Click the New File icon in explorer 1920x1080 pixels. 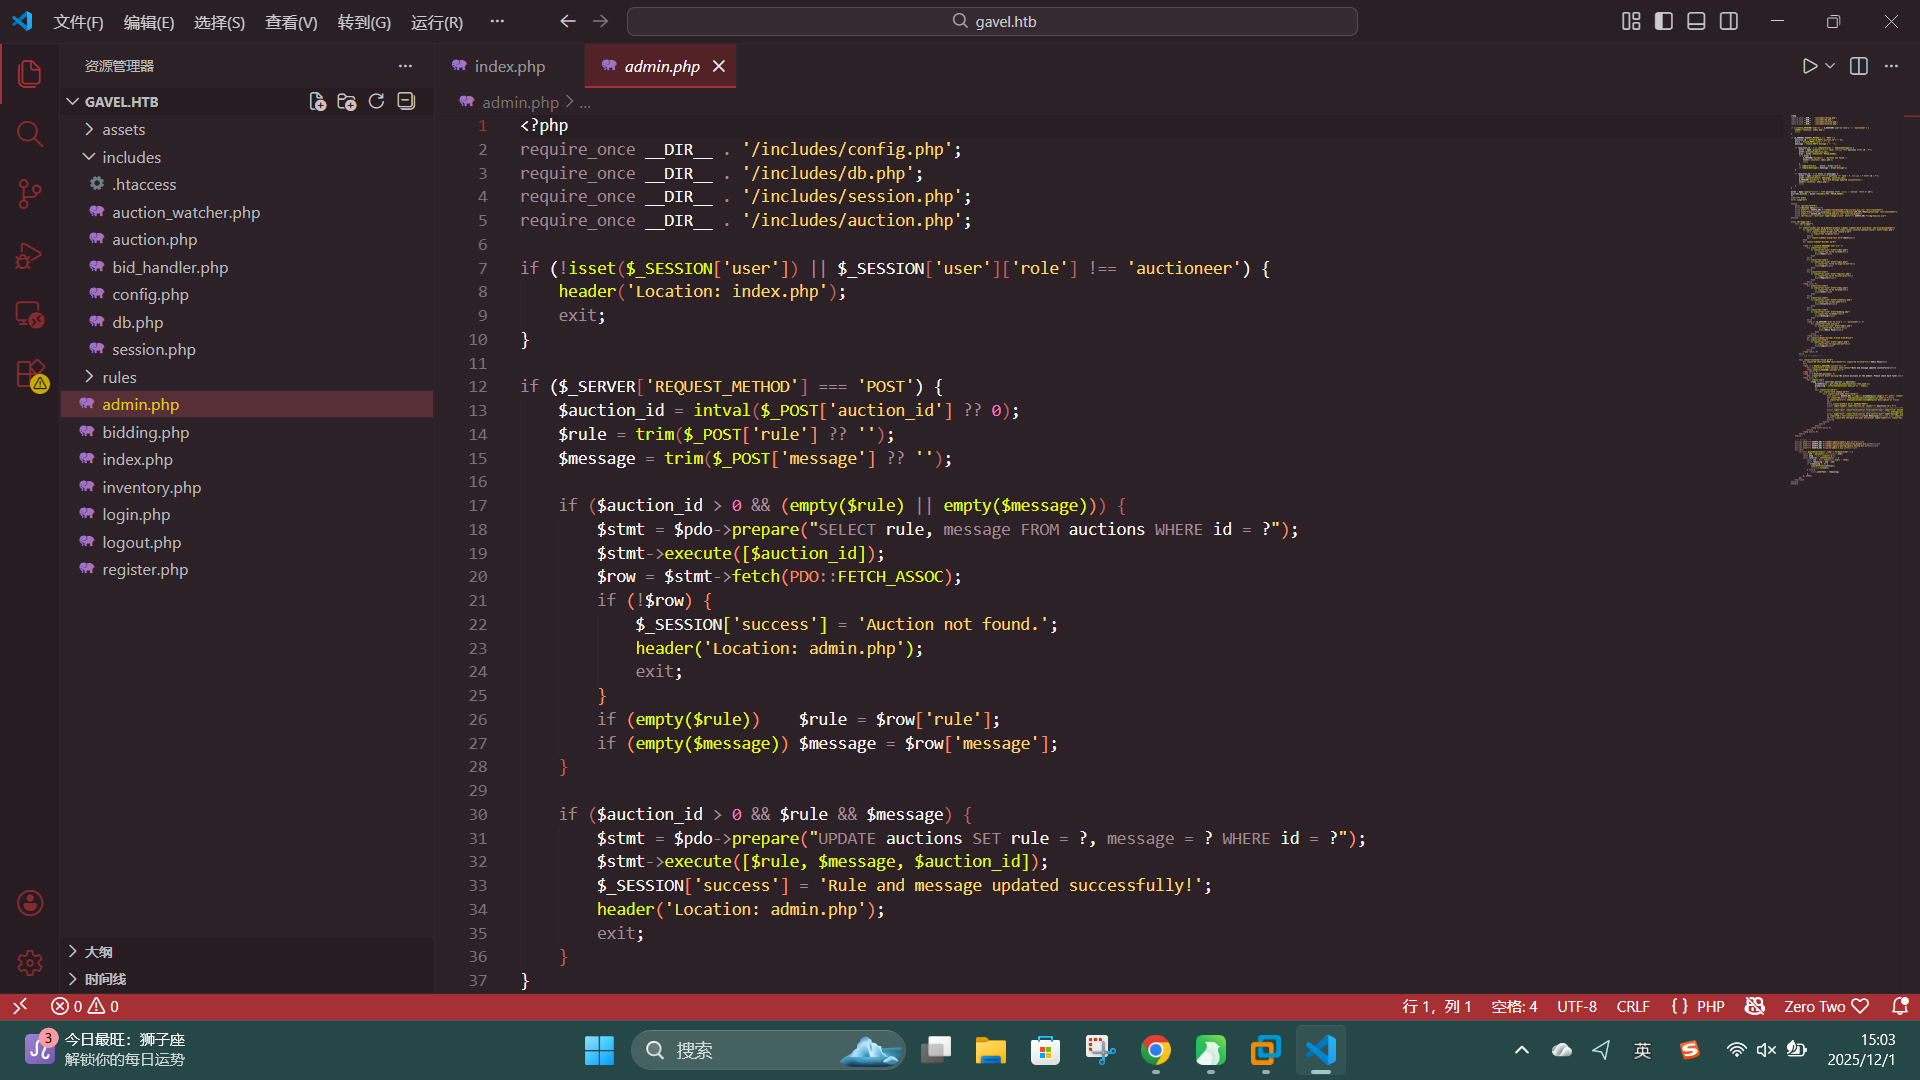(317, 101)
